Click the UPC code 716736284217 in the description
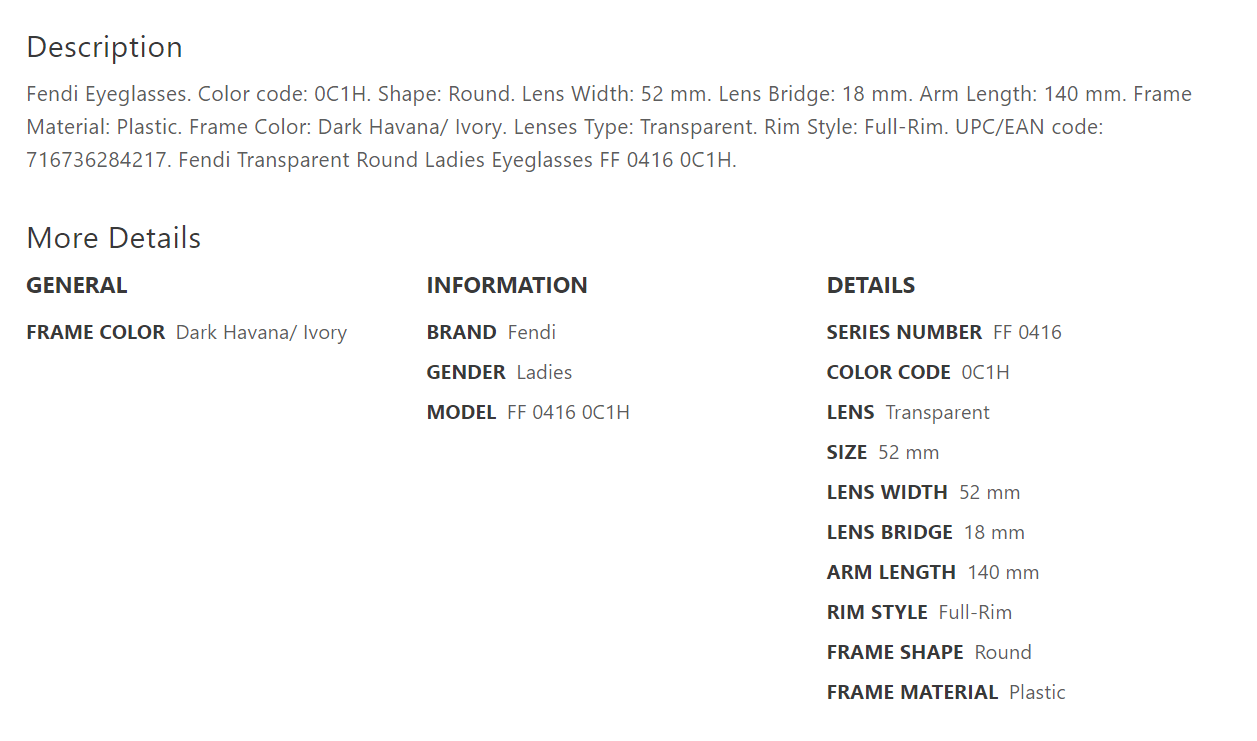Screen dimensions: 1257x741 [x=96, y=160]
